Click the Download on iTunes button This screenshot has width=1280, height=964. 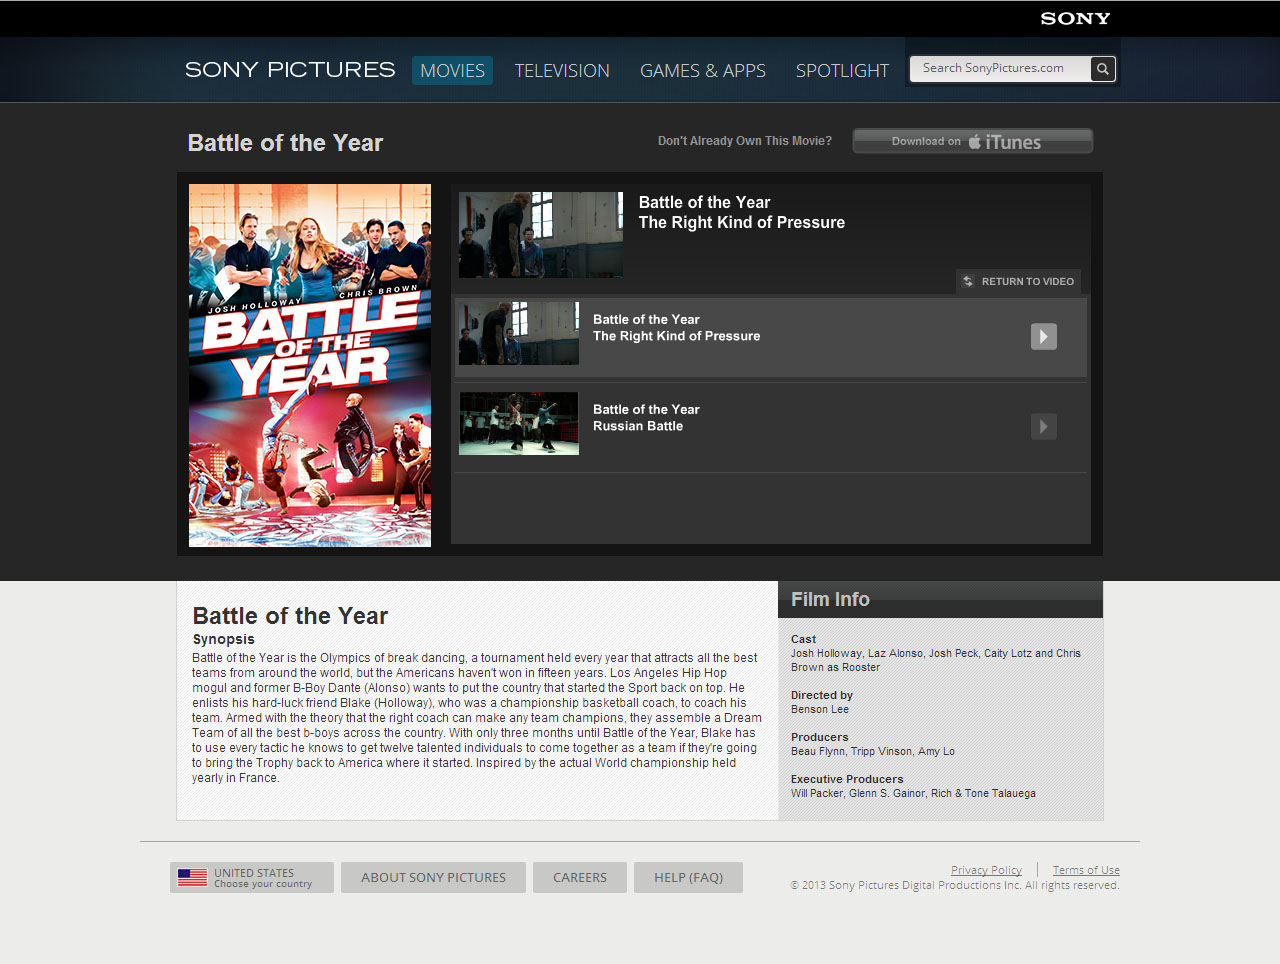(972, 141)
